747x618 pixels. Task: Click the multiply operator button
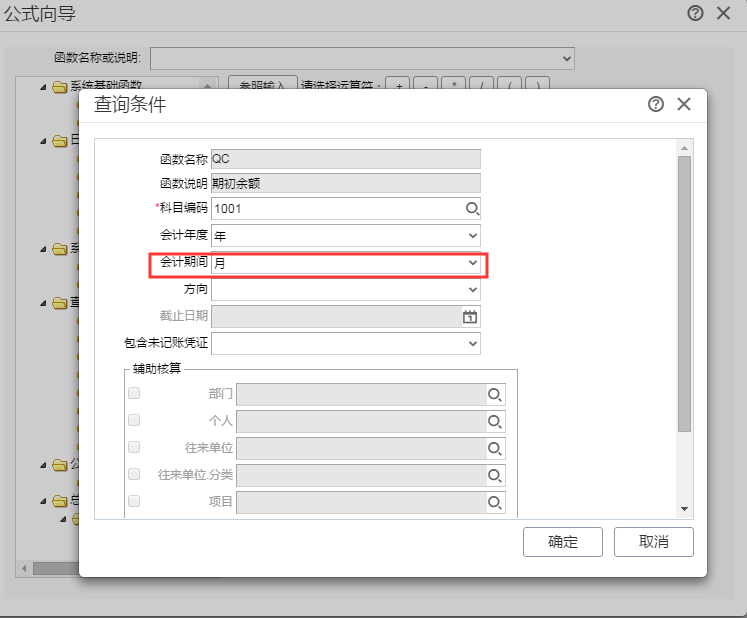[x=454, y=84]
